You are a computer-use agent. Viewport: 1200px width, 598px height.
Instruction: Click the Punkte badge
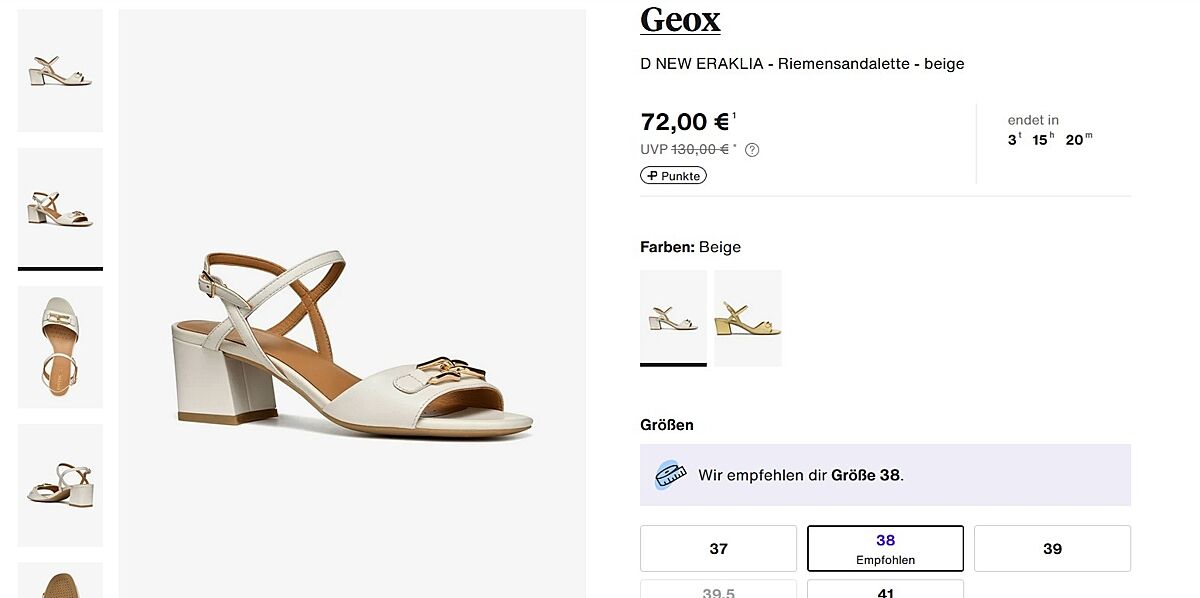[673, 176]
